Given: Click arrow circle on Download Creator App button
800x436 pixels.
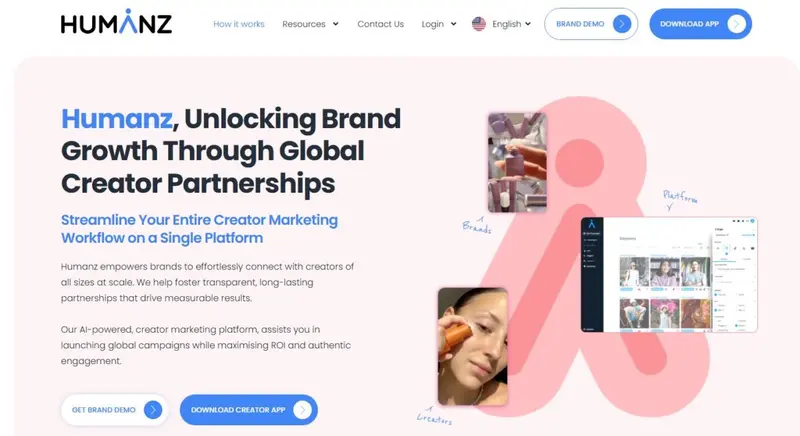Looking at the screenshot, I should coord(302,409).
